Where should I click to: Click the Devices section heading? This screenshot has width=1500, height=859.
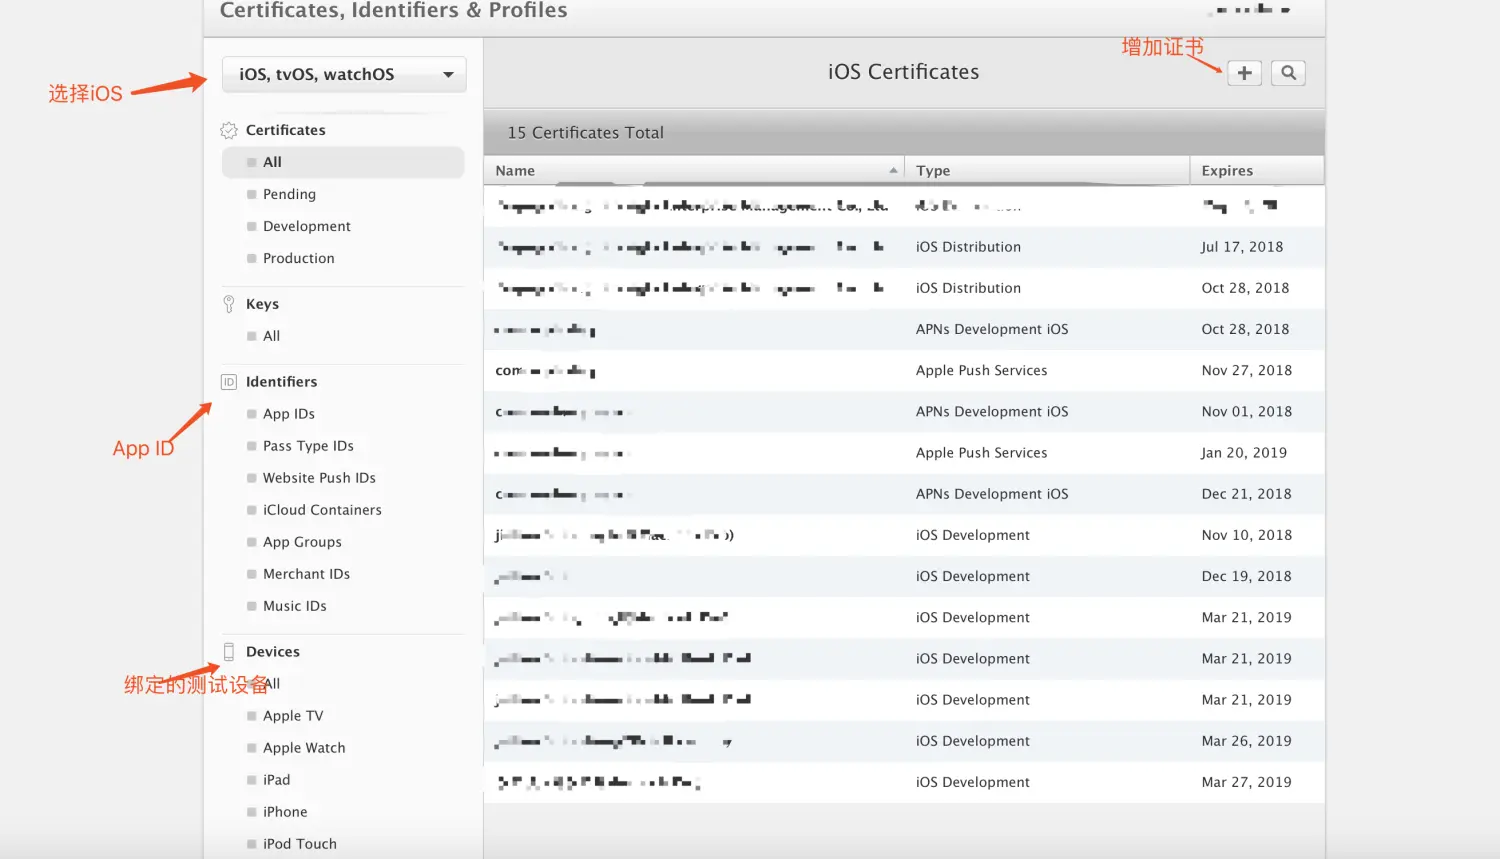click(x=273, y=652)
